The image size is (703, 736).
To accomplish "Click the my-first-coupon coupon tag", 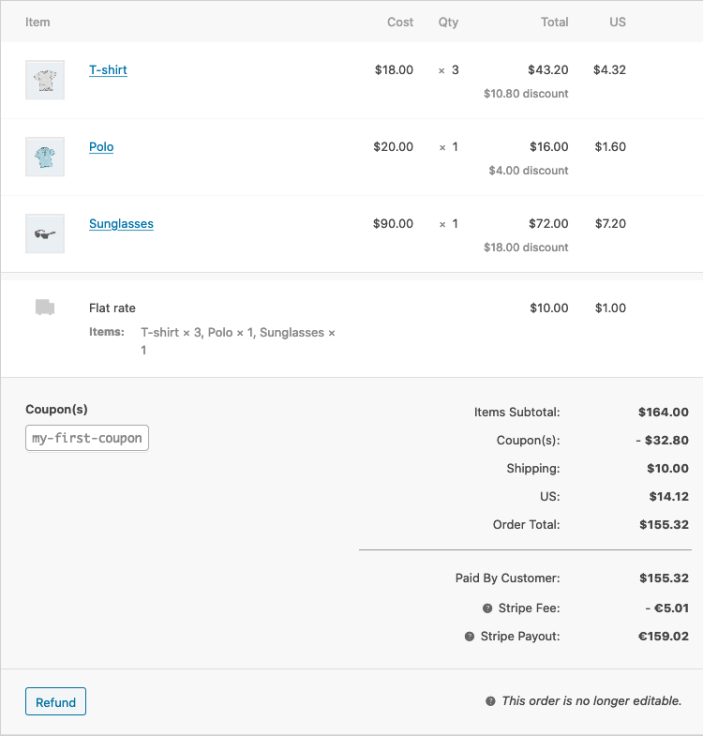I will click(87, 438).
